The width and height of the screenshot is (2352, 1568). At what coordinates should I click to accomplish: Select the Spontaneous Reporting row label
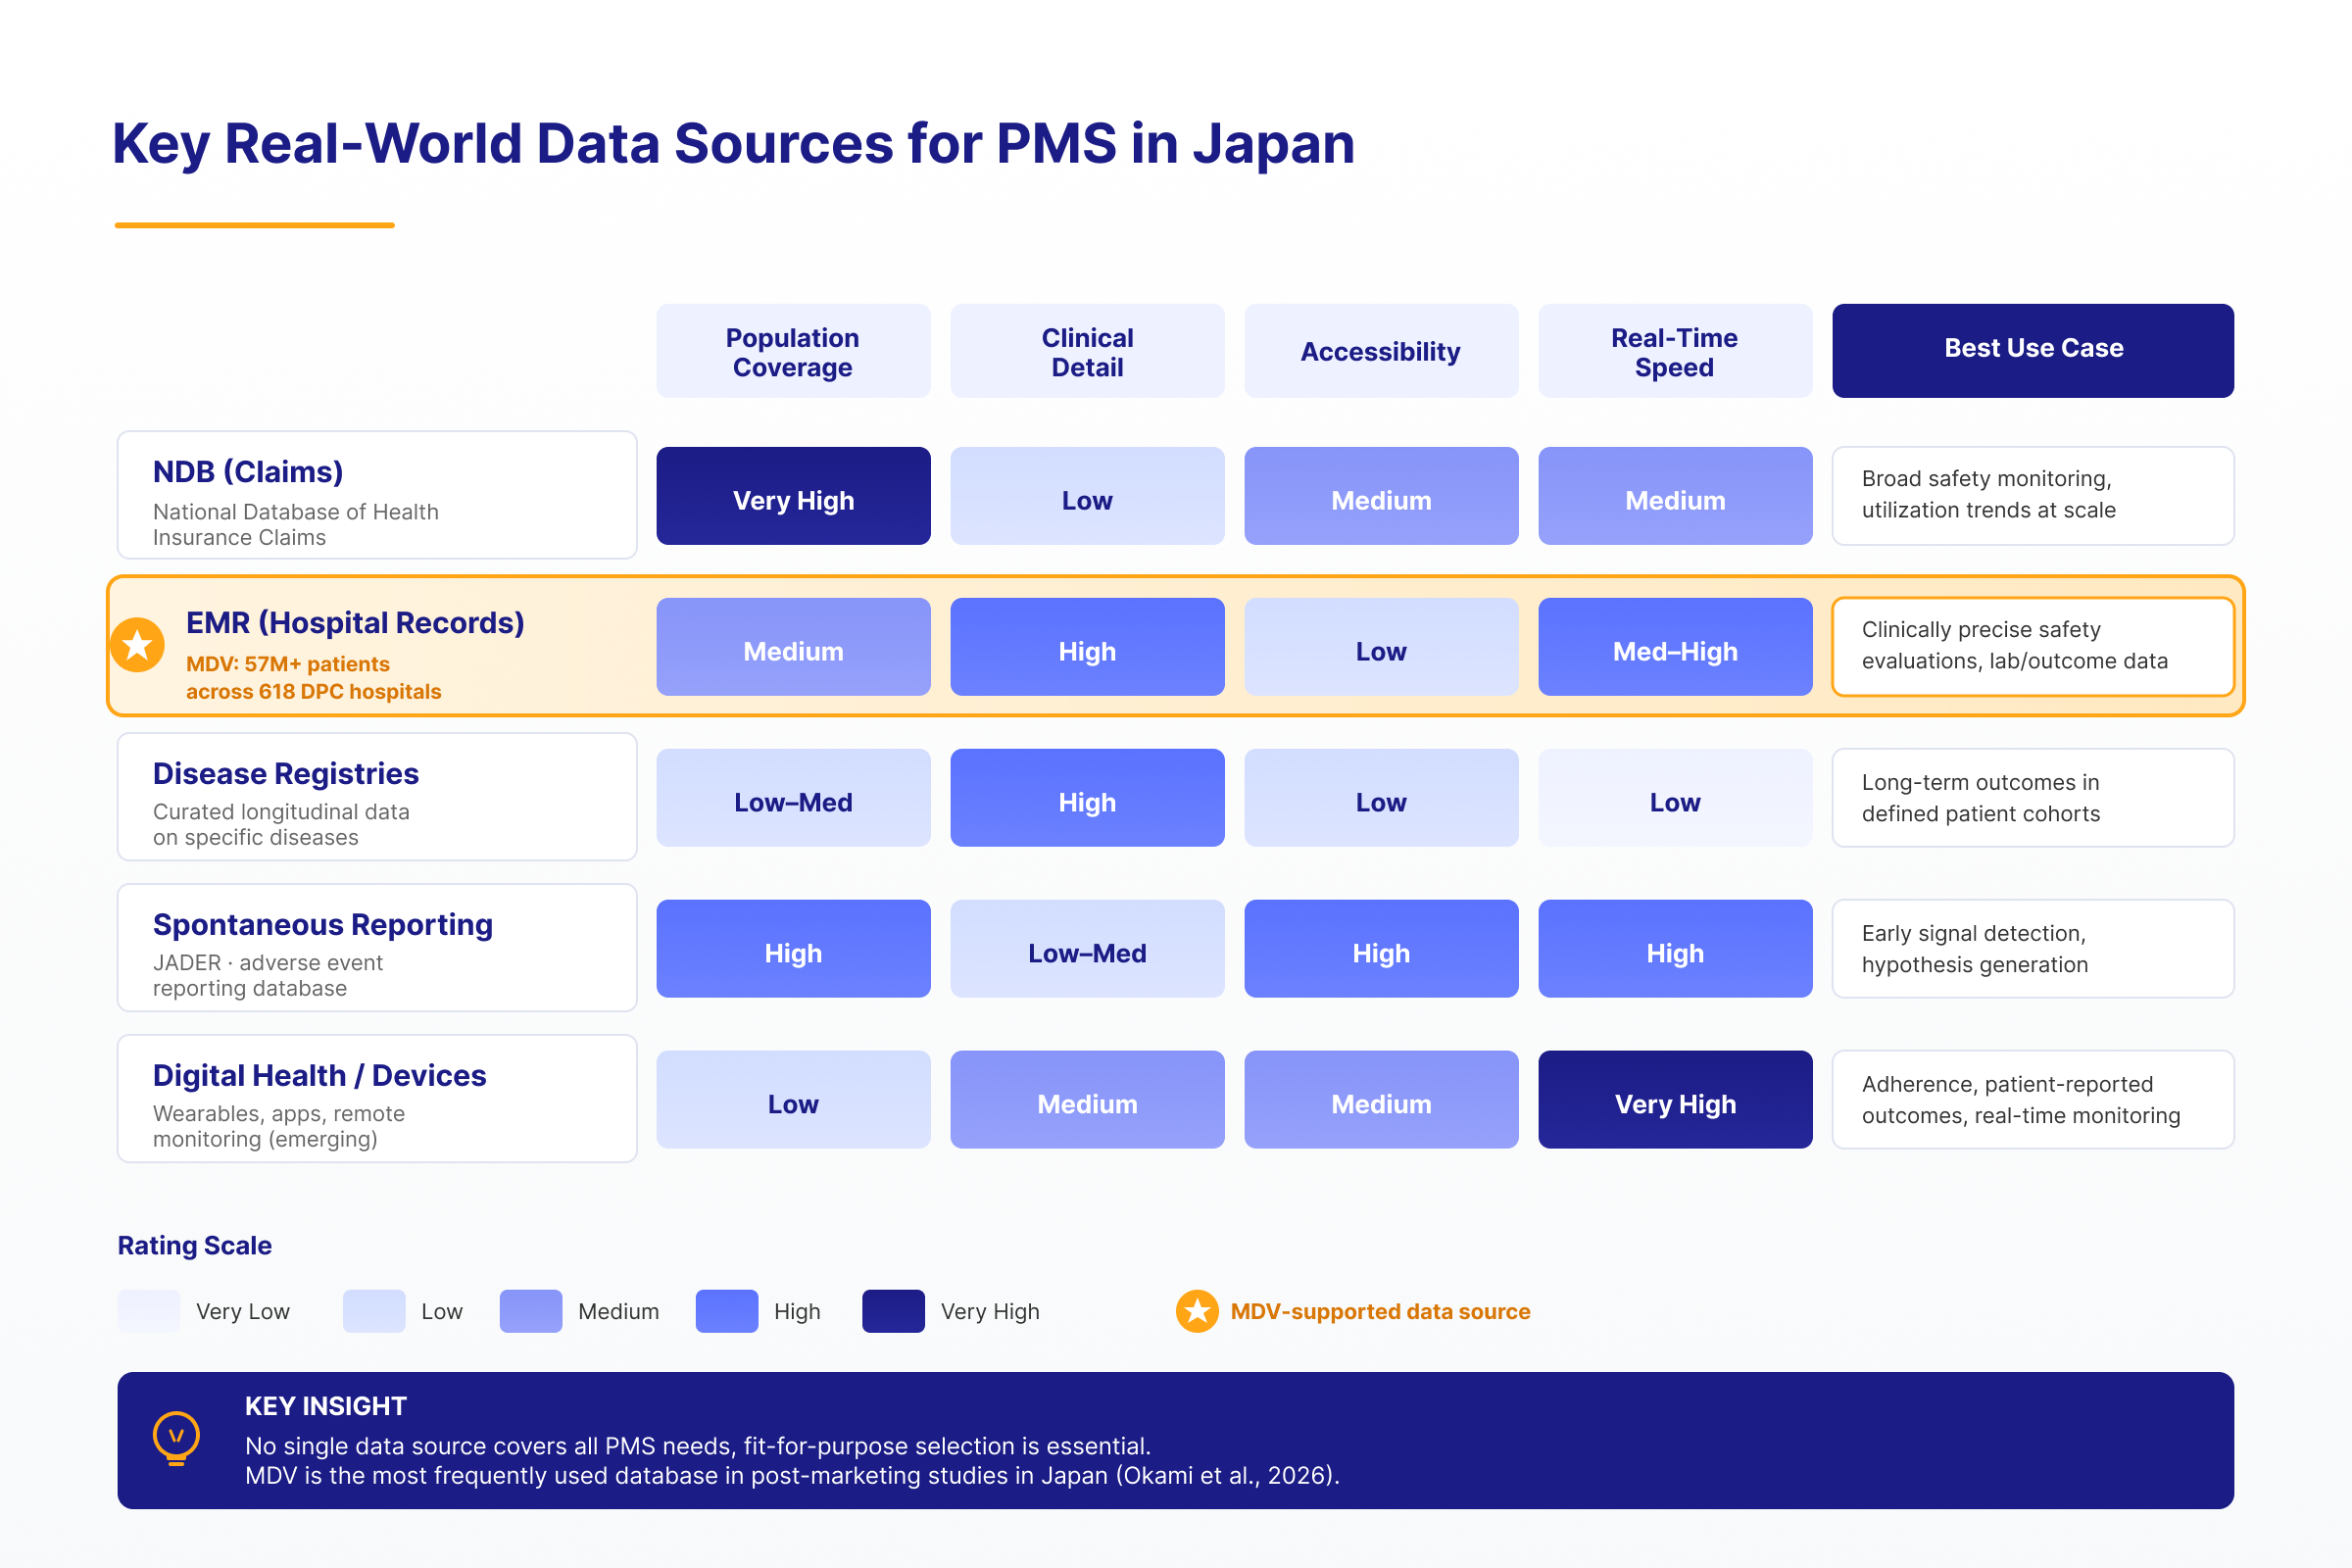click(377, 948)
